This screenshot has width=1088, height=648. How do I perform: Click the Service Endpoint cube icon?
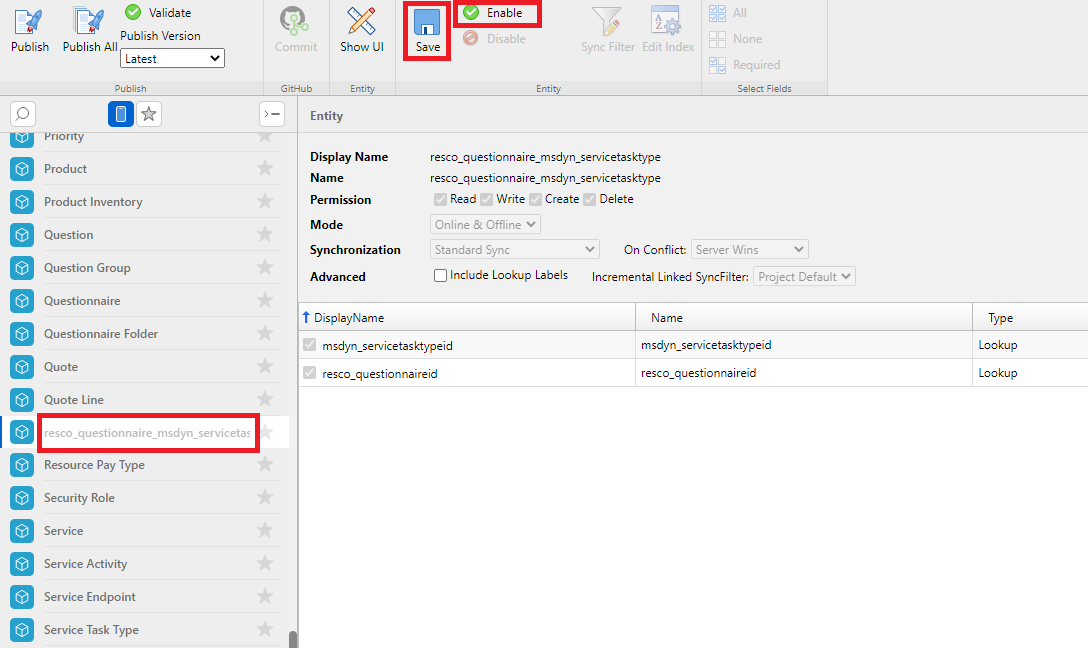pos(22,597)
